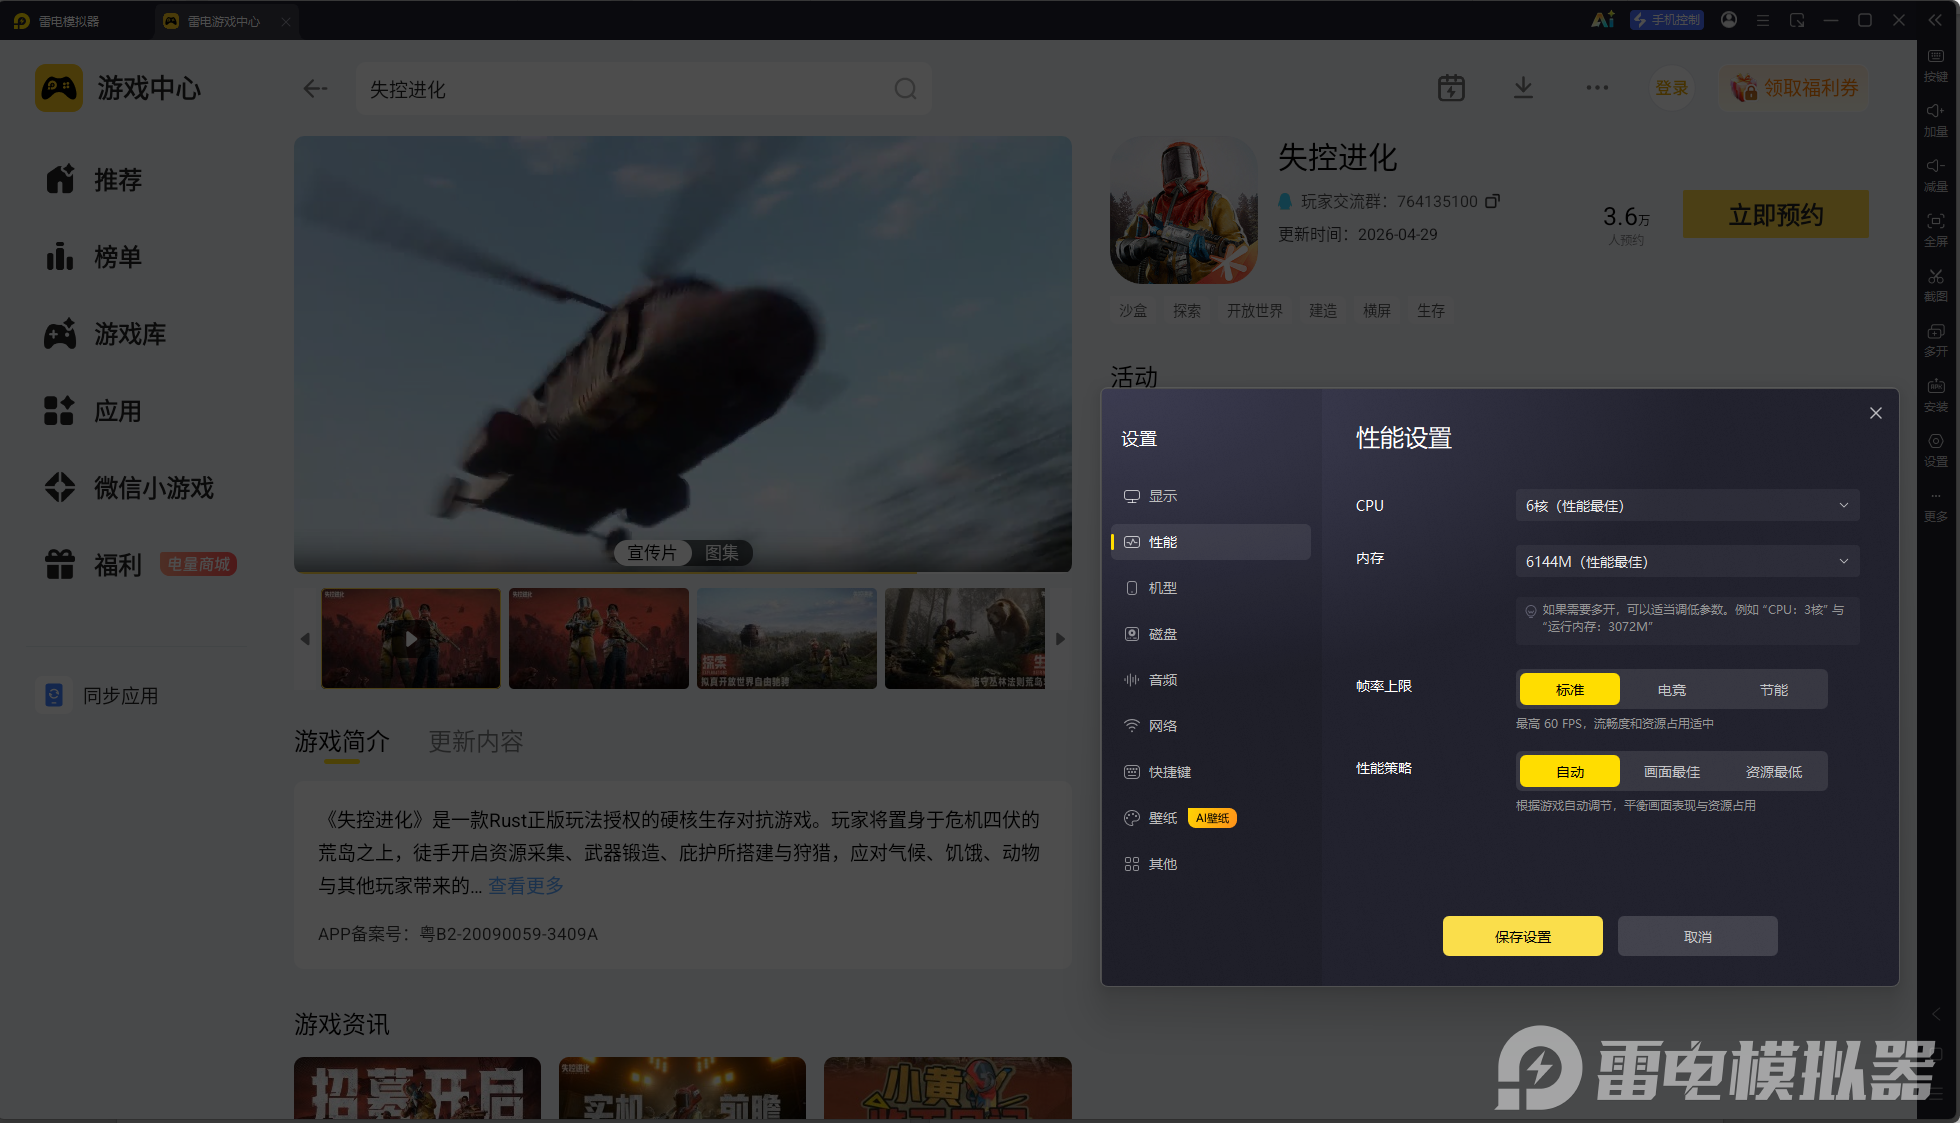Image resolution: width=1960 pixels, height=1123 pixels.
Task: Click the 安装 APK install icon
Action: point(1936,394)
